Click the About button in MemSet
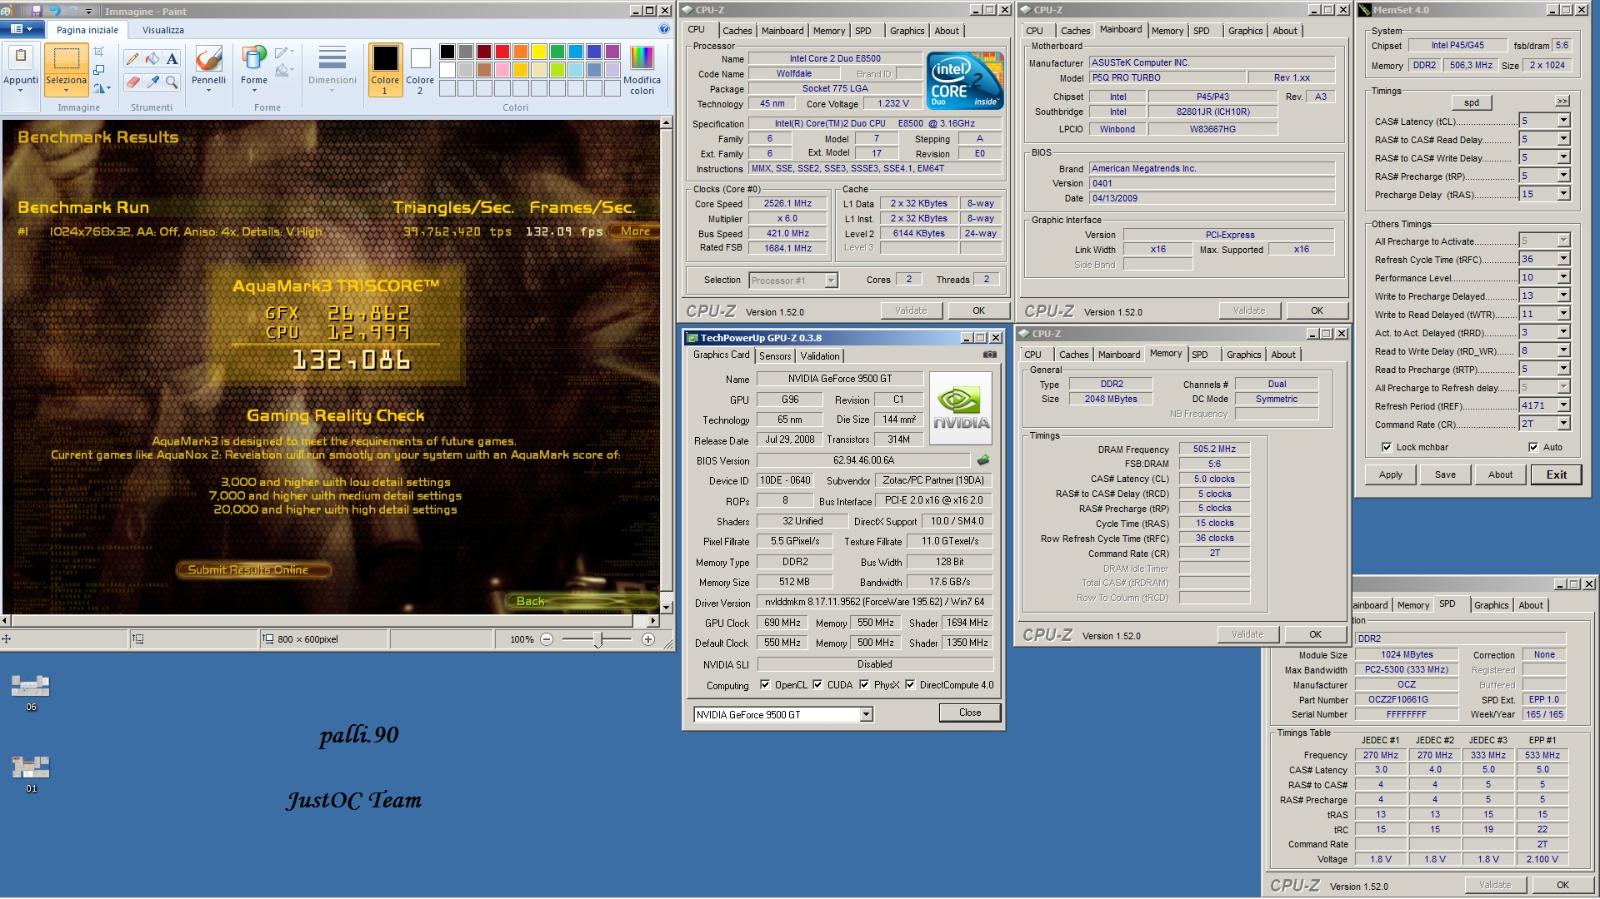 pyautogui.click(x=1500, y=475)
